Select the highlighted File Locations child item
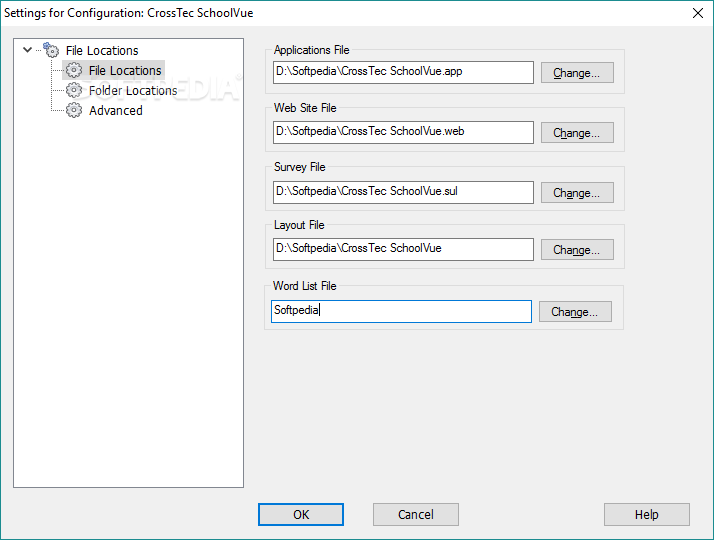Image resolution: width=714 pixels, height=540 pixels. coord(125,70)
